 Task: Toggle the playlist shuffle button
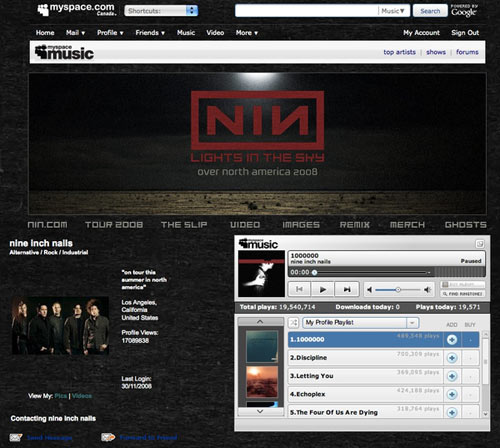[293, 322]
